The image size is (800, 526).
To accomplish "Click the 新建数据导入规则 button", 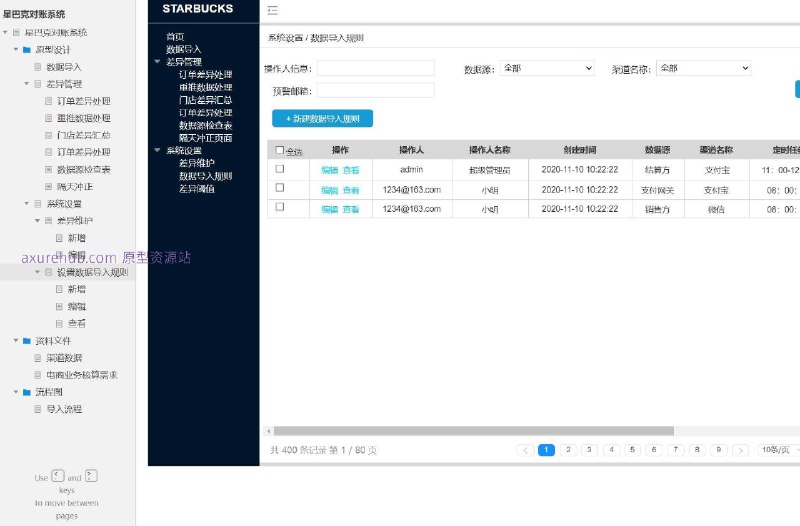I will [322, 118].
